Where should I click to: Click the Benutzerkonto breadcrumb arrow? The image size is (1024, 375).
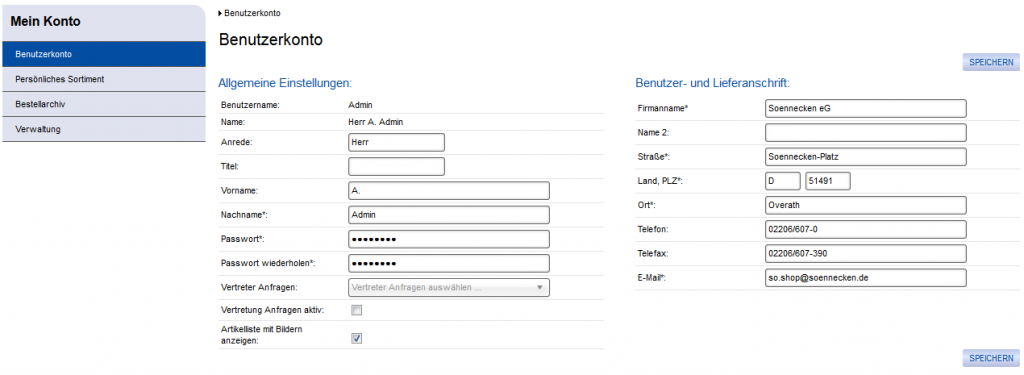pos(221,13)
